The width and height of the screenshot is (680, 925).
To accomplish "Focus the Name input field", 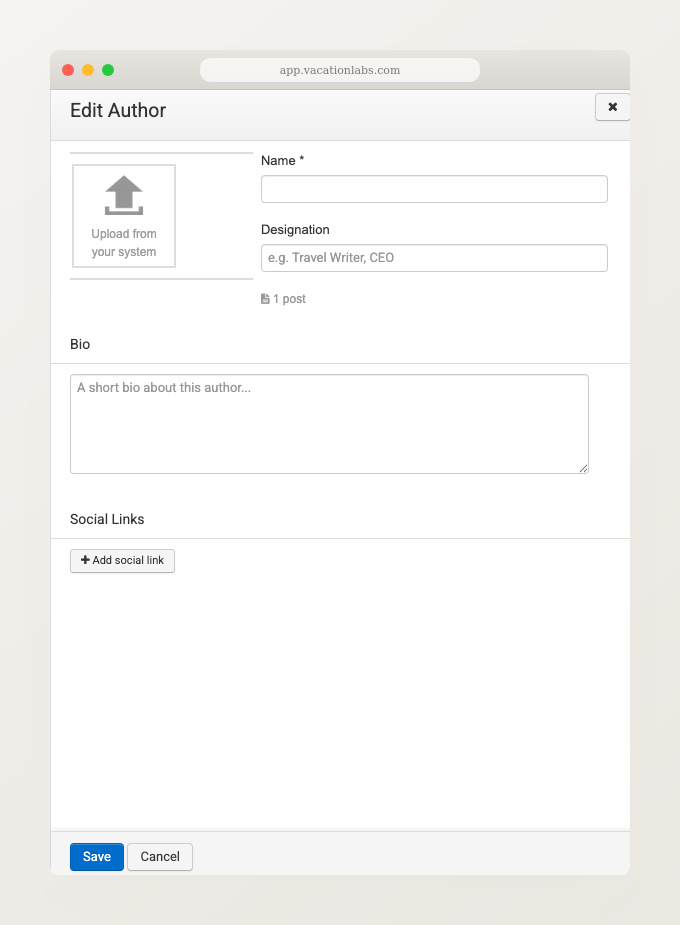I will 434,188.
